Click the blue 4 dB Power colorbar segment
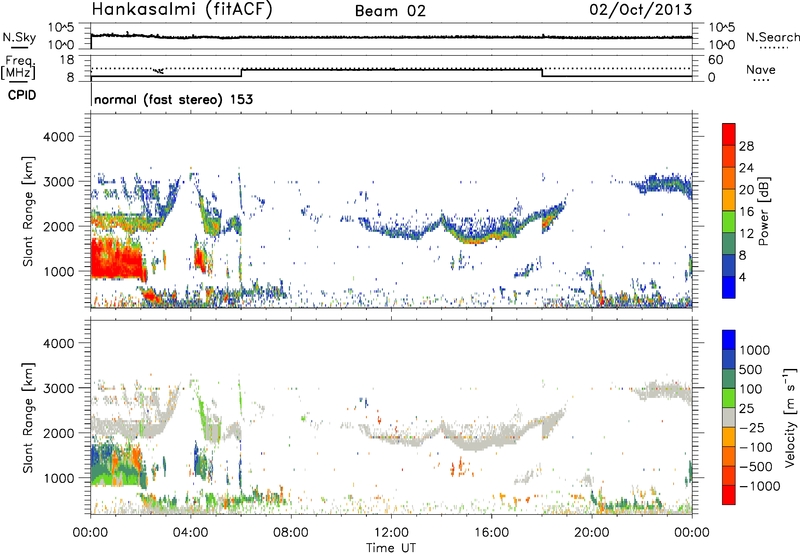Viewport: 800px width, 554px height. (729, 287)
